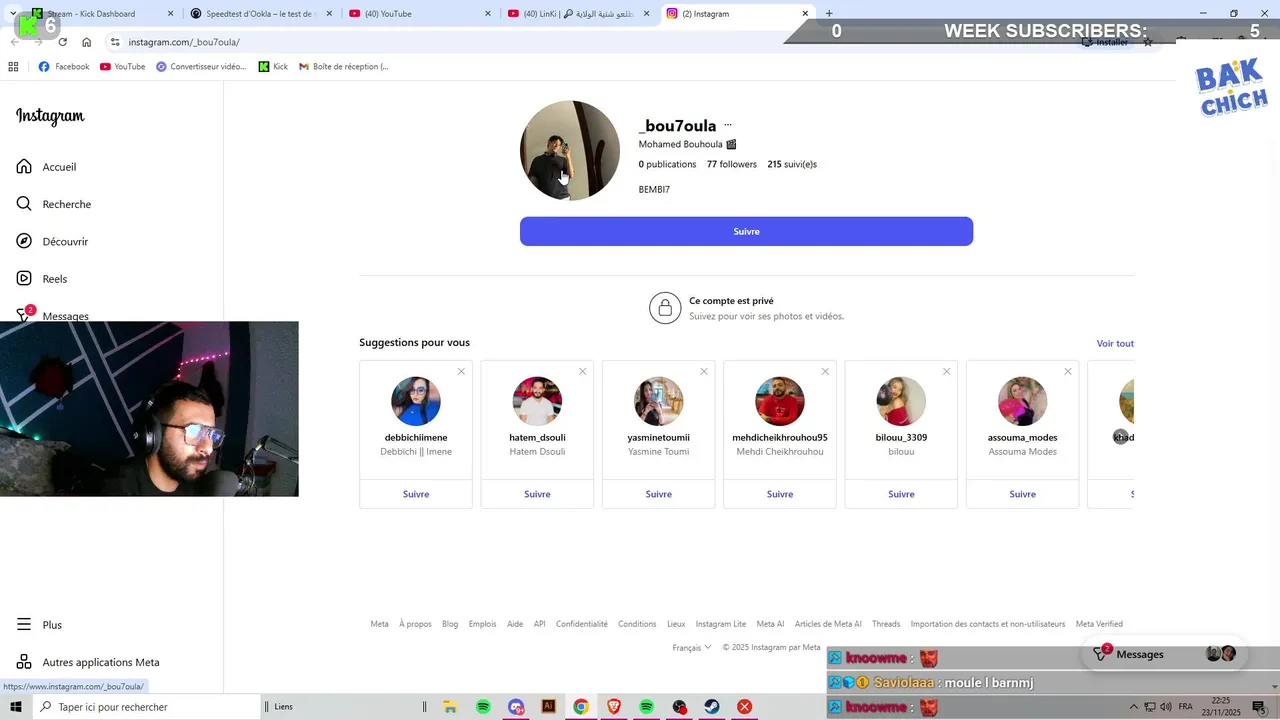Open Adobe Illustrator from taskbar
The image size is (1280, 720).
pyautogui.click(x=548, y=706)
